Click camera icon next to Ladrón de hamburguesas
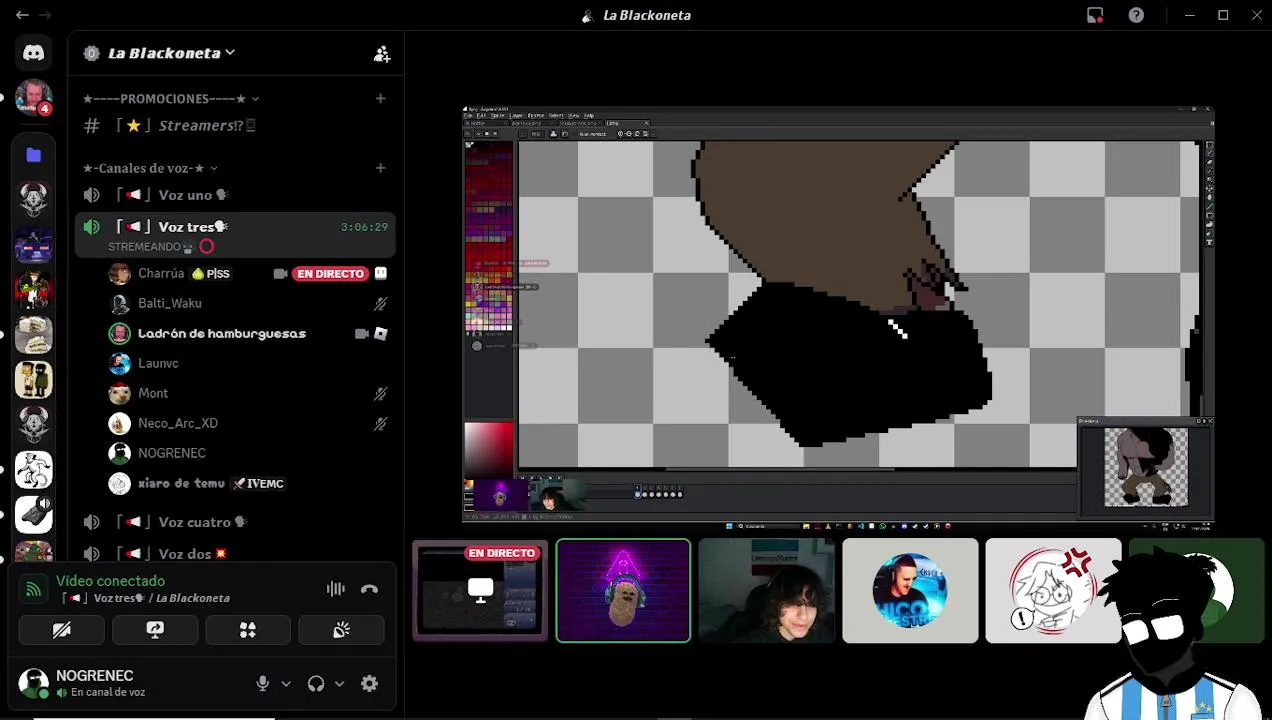The width and height of the screenshot is (1272, 720). (361, 333)
